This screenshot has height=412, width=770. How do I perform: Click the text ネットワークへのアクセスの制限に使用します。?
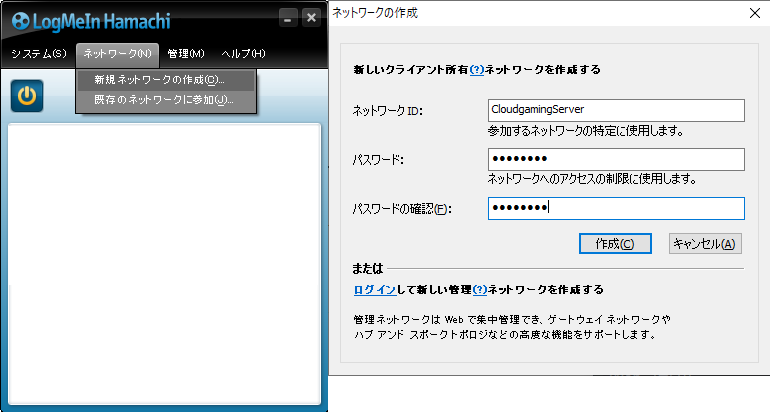pos(592,179)
